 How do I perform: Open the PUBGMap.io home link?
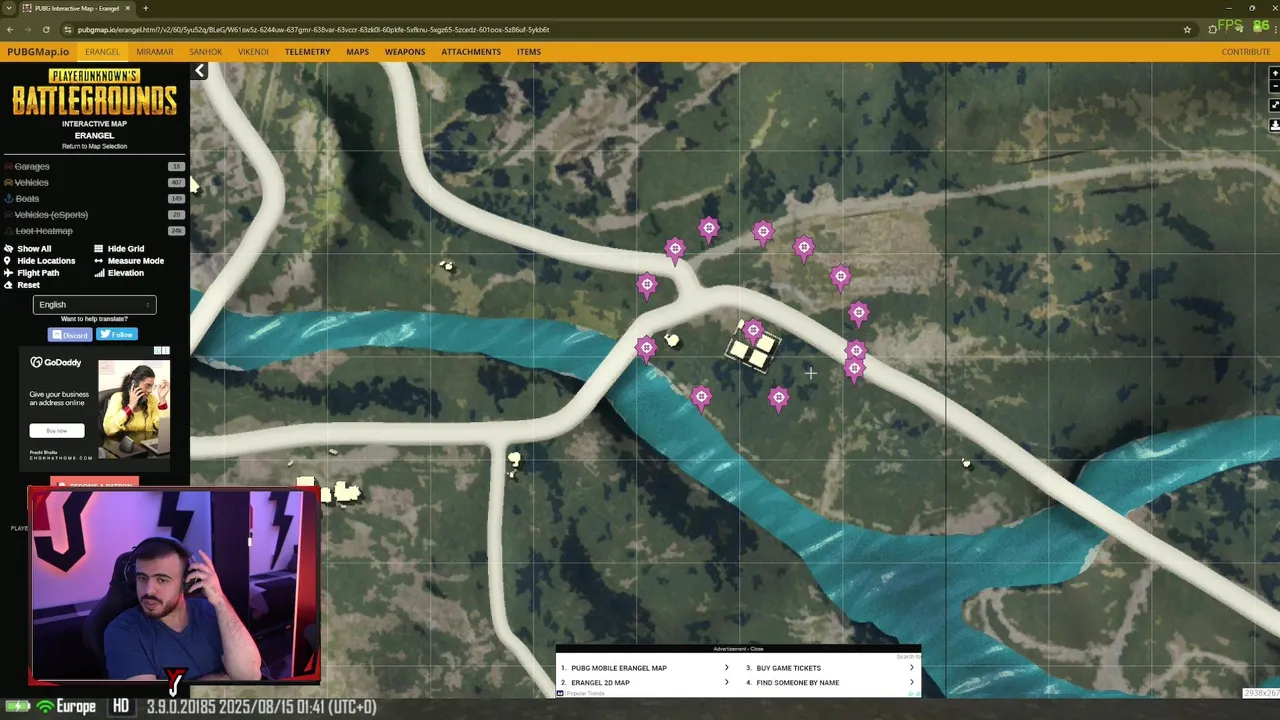coord(38,52)
